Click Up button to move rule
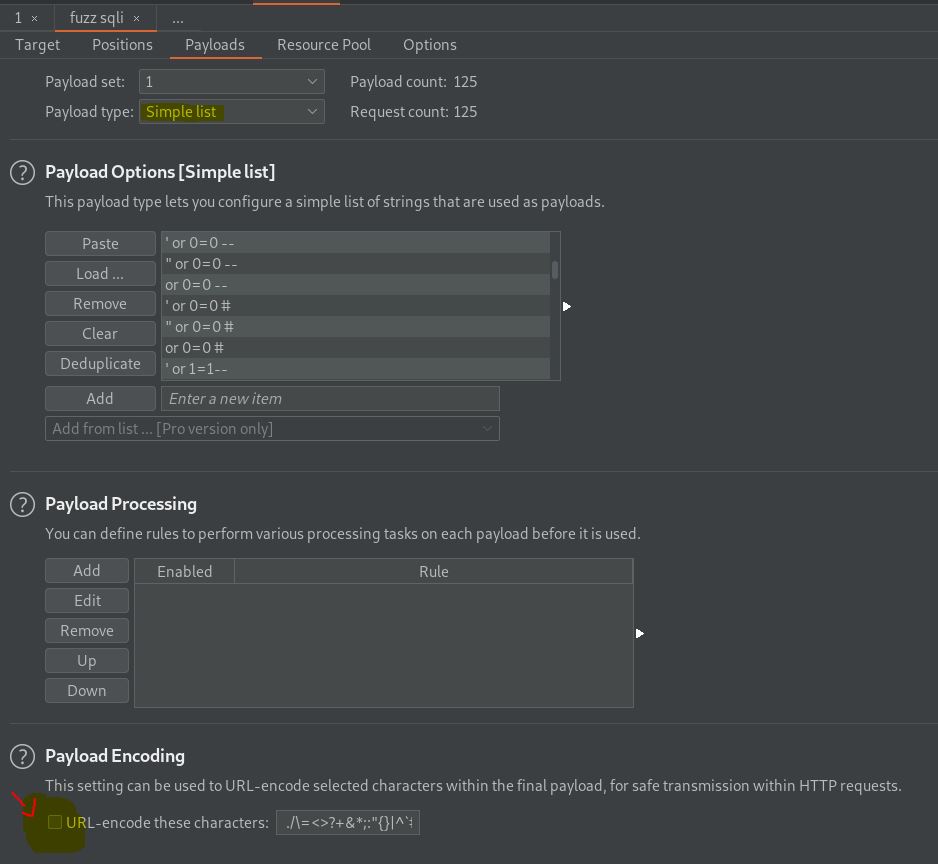Viewport: 938px width, 864px height. point(87,661)
